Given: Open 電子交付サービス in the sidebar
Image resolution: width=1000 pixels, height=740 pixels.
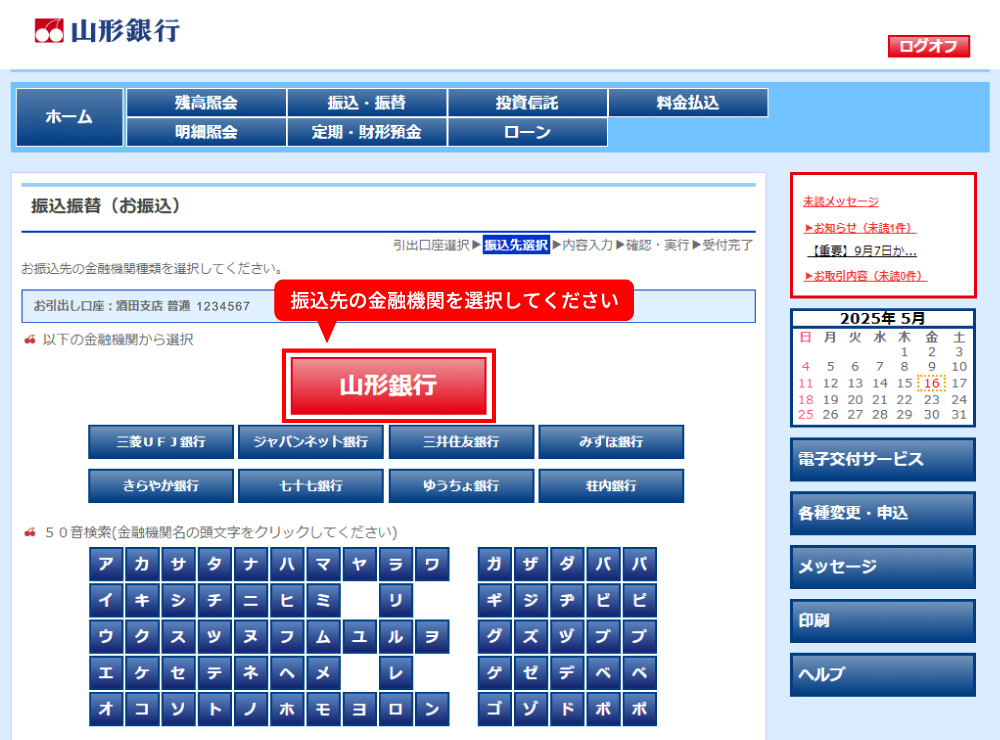Looking at the screenshot, I should tap(883, 459).
